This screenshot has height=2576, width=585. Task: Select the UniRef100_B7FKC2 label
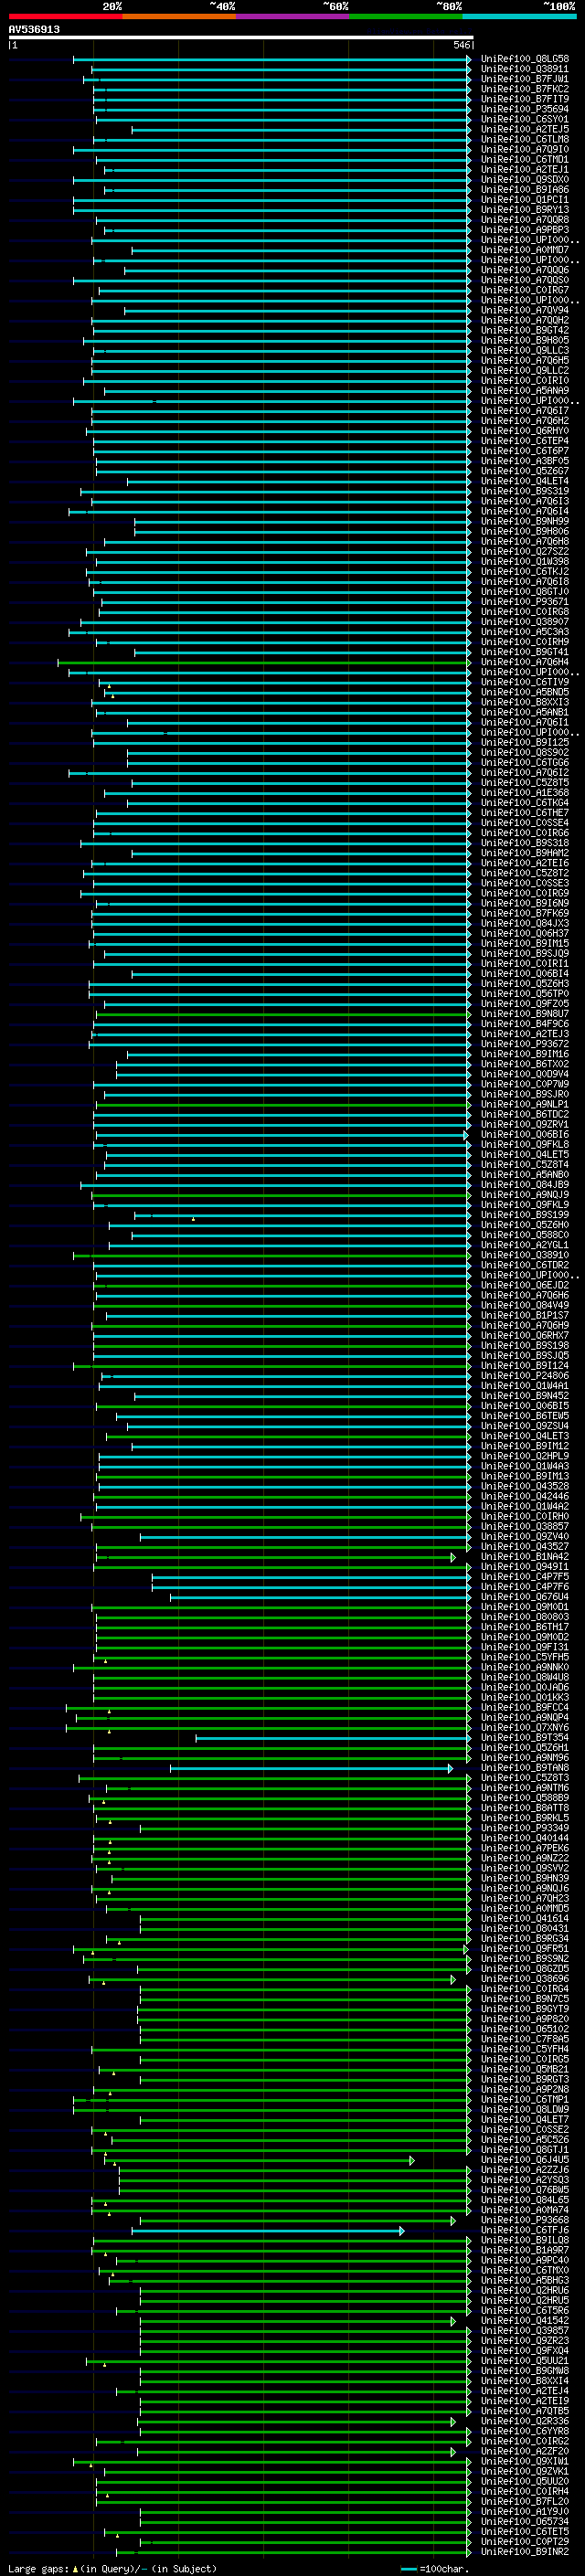pos(525,89)
